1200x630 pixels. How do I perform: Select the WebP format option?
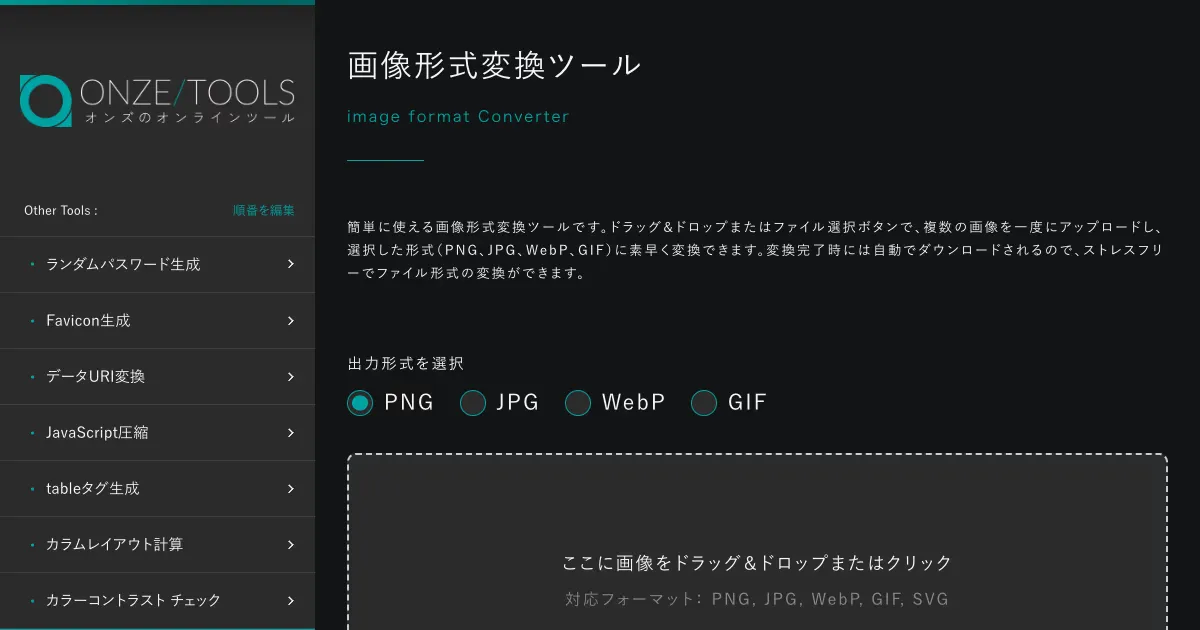[x=578, y=403]
